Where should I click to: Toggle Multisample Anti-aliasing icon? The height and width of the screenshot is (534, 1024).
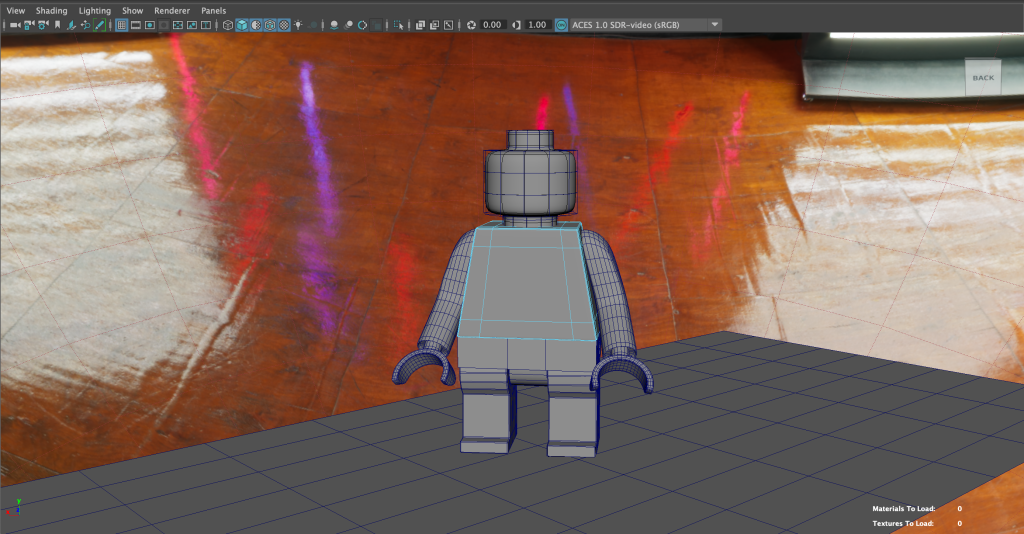[x=362, y=25]
